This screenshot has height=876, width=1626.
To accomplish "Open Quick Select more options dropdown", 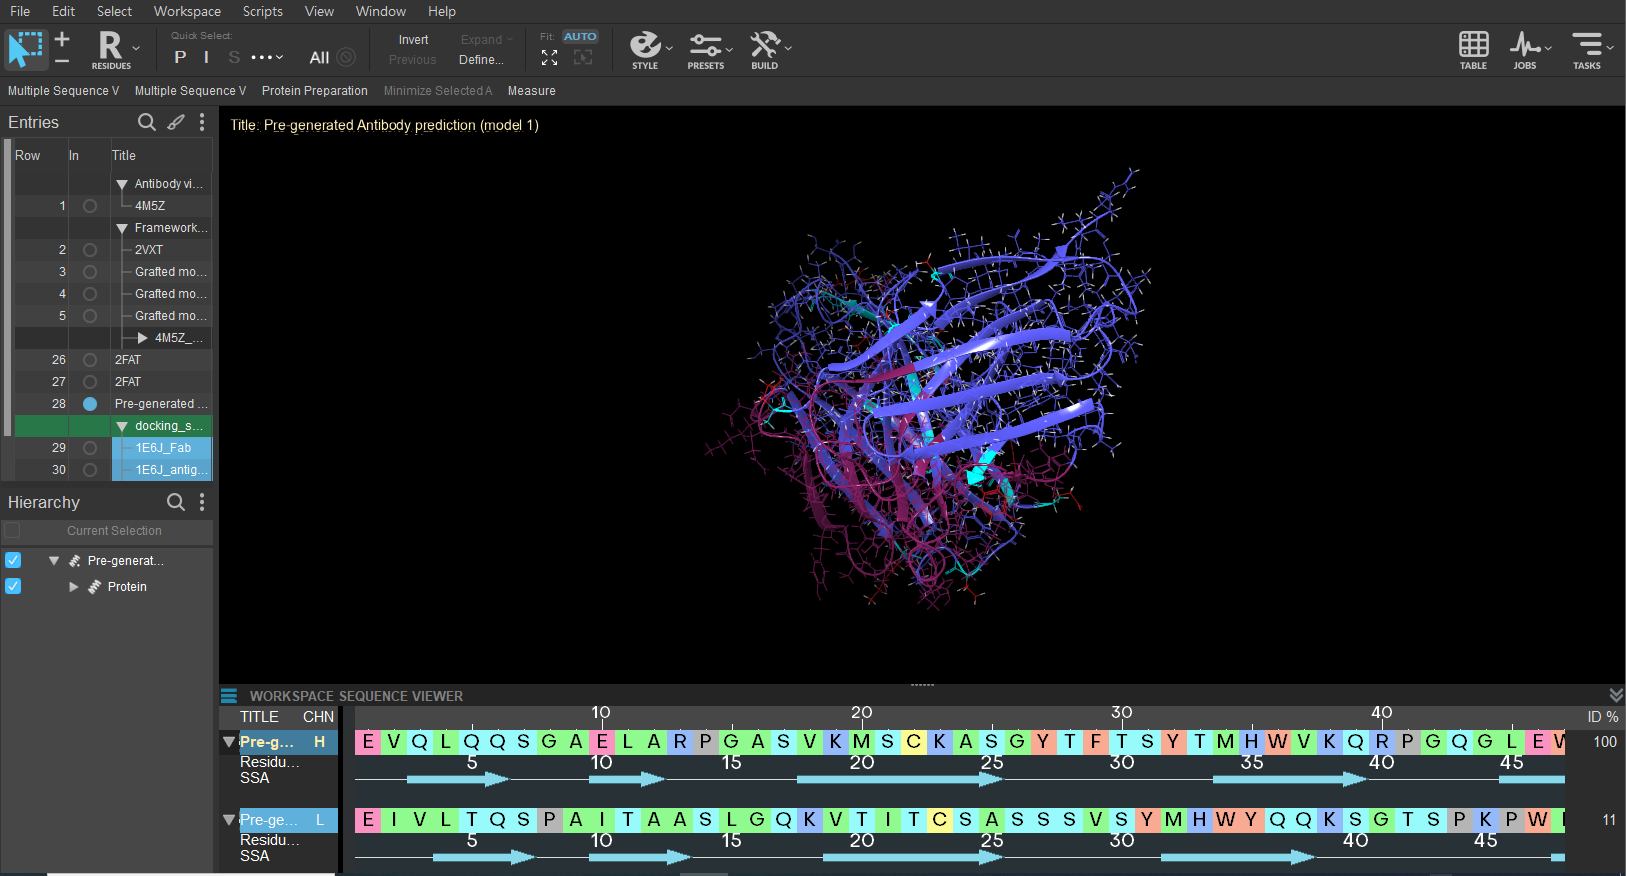I will (267, 57).
